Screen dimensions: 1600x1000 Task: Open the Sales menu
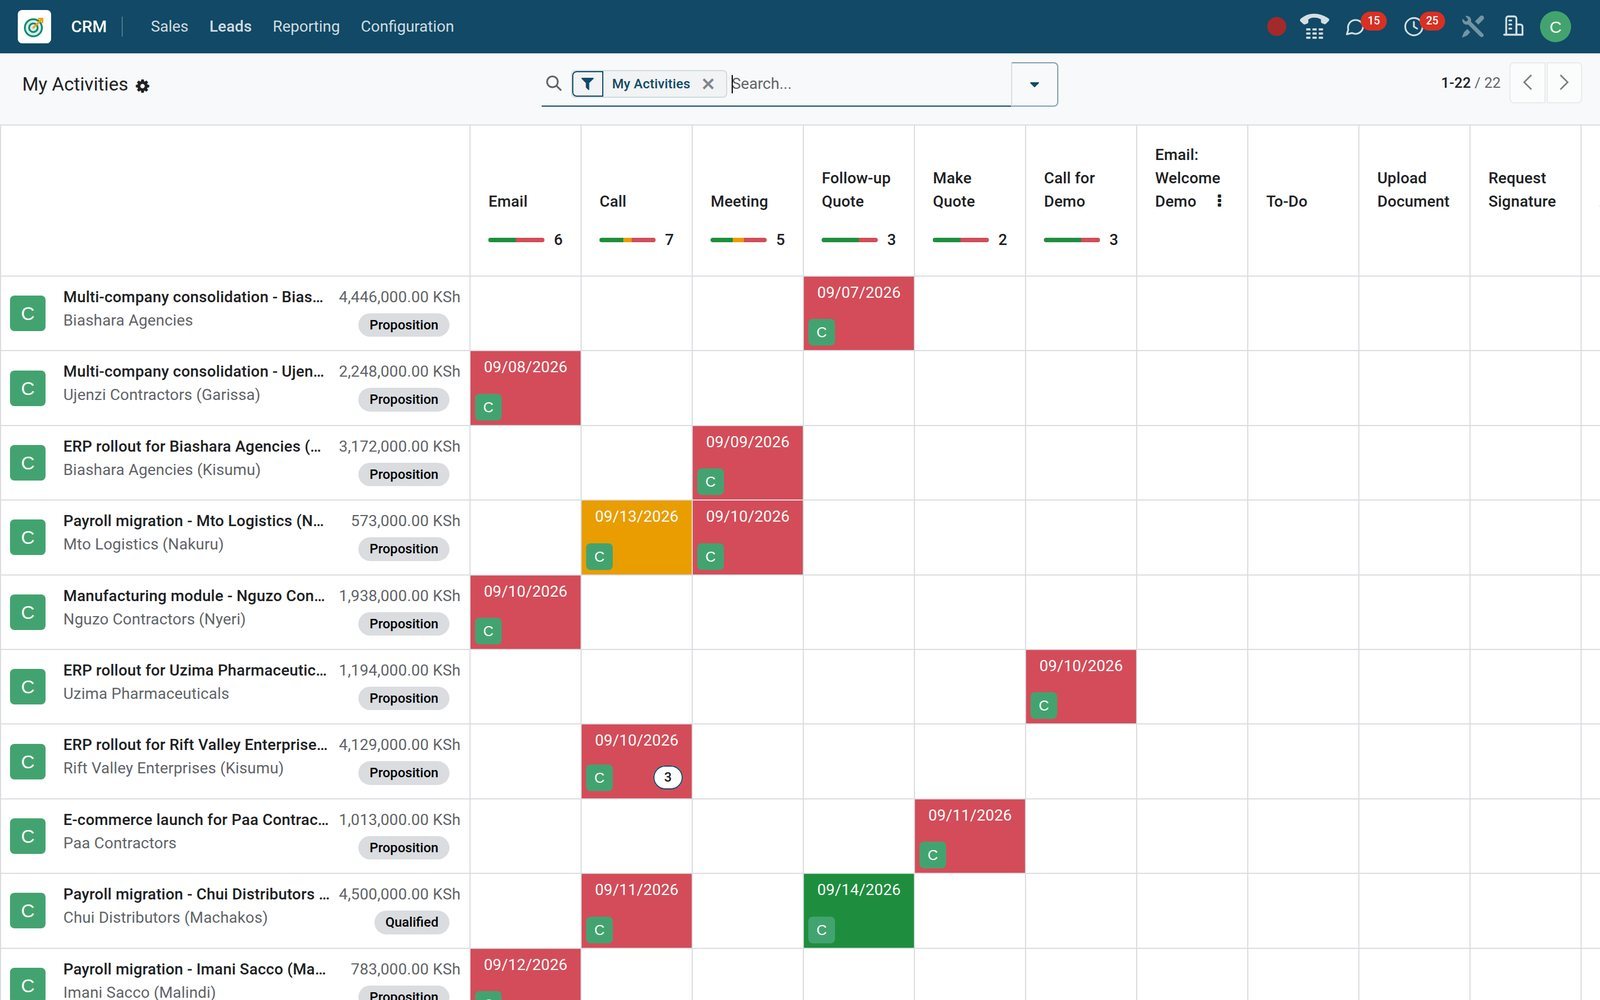pos(169,26)
